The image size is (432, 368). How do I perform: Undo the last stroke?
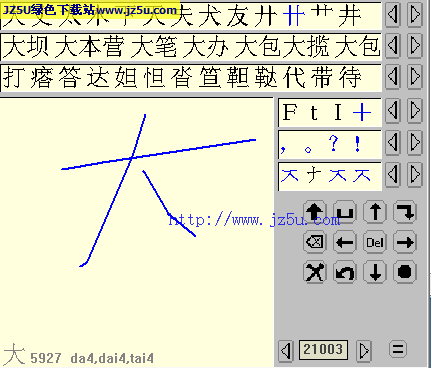[345, 272]
